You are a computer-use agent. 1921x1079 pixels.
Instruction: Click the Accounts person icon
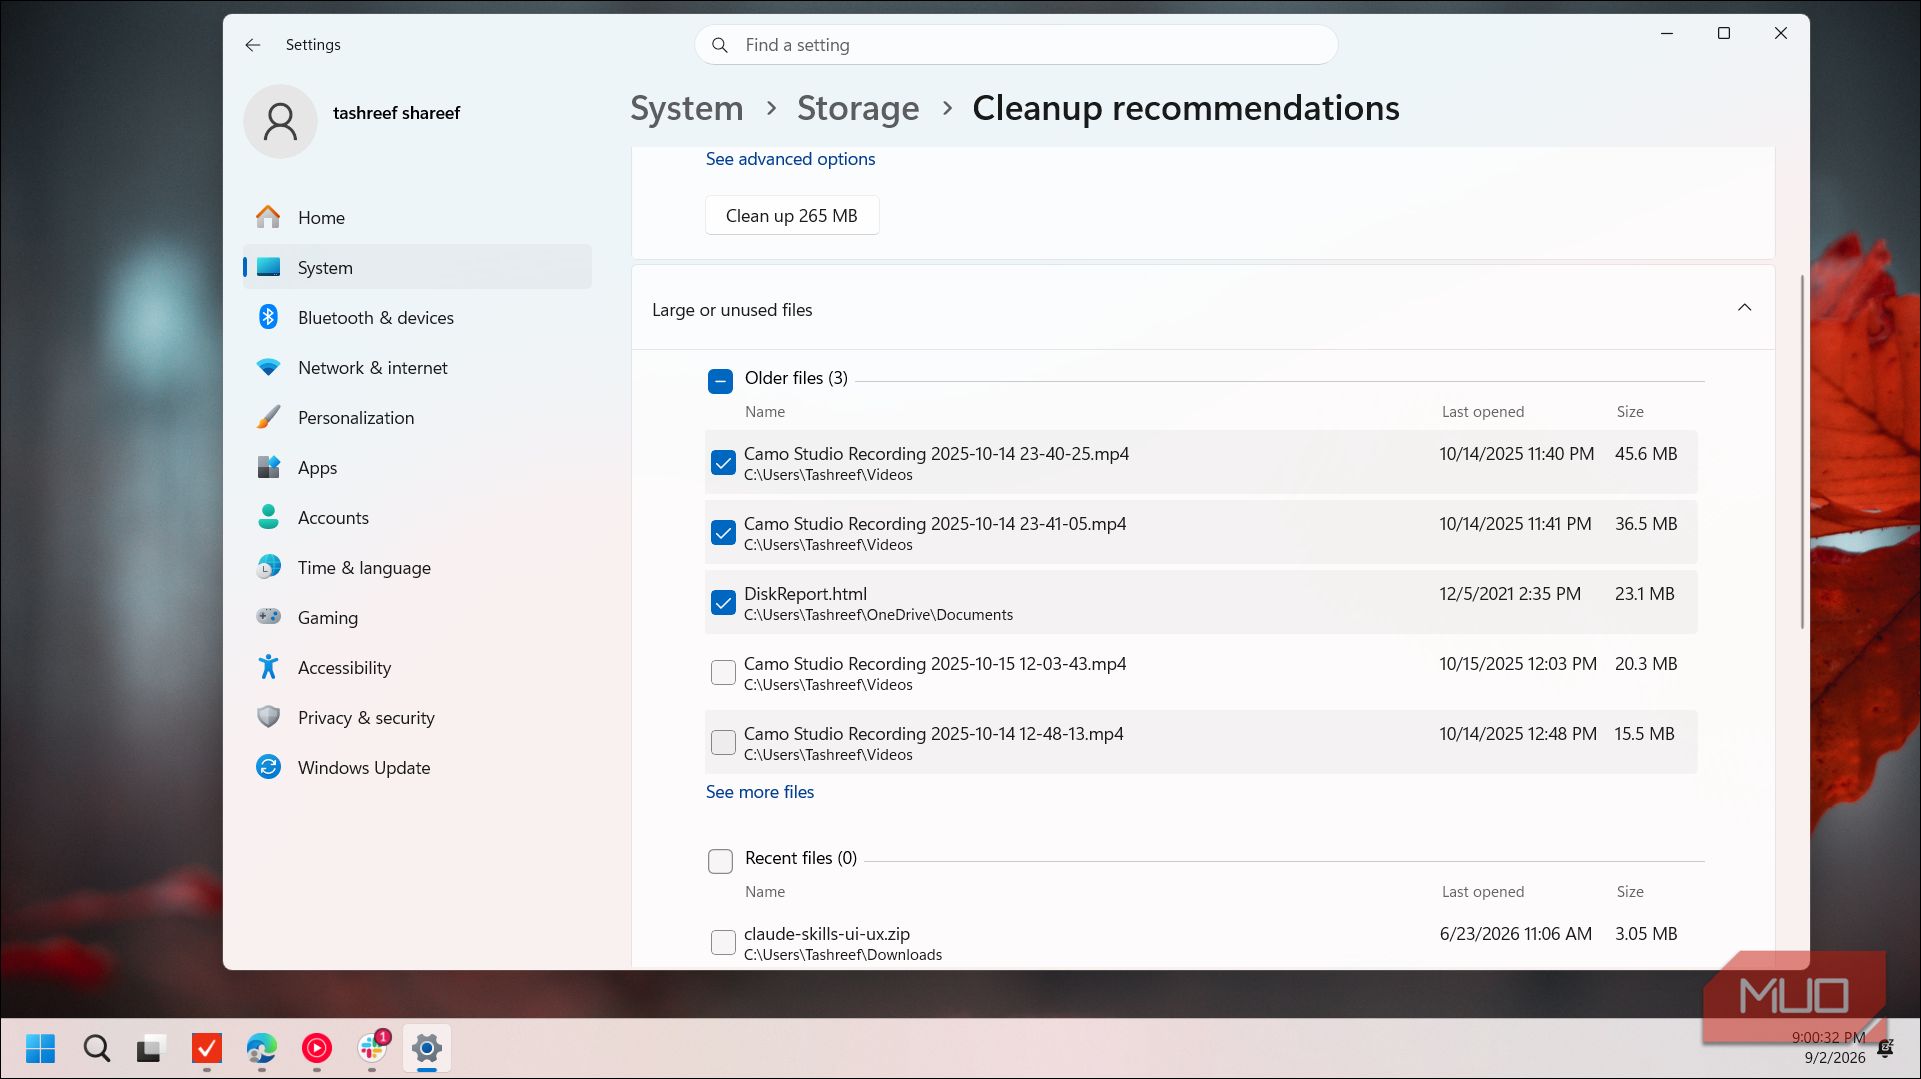pos(268,517)
